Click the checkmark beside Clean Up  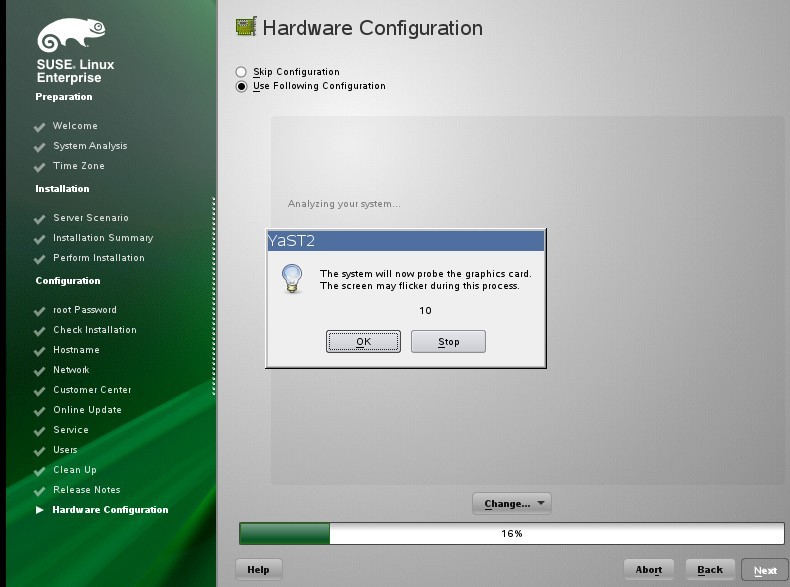(39, 471)
